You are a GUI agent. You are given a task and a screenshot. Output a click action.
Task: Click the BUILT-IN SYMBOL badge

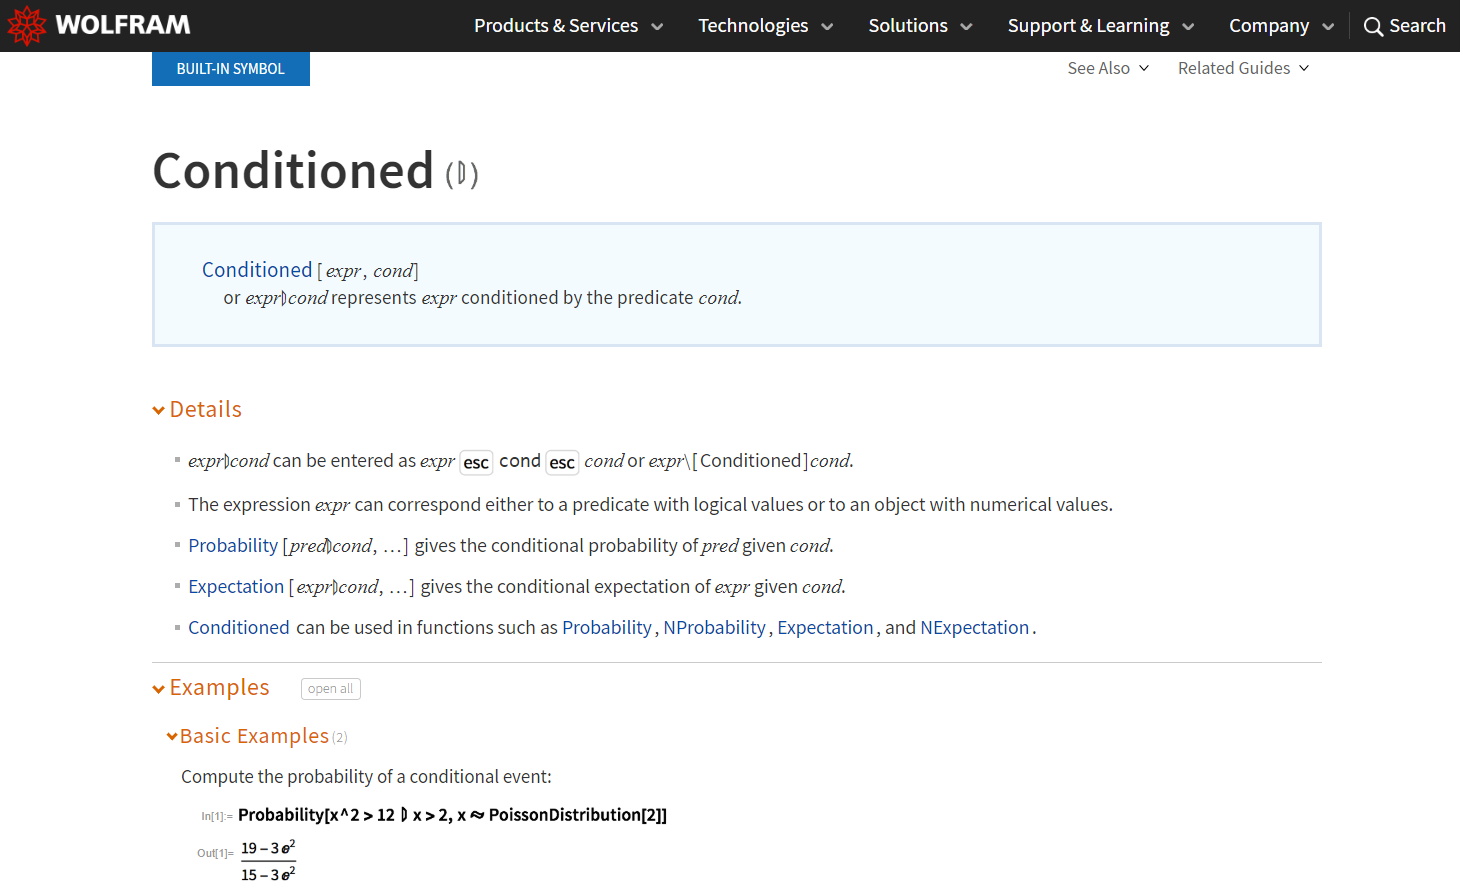[x=231, y=69]
